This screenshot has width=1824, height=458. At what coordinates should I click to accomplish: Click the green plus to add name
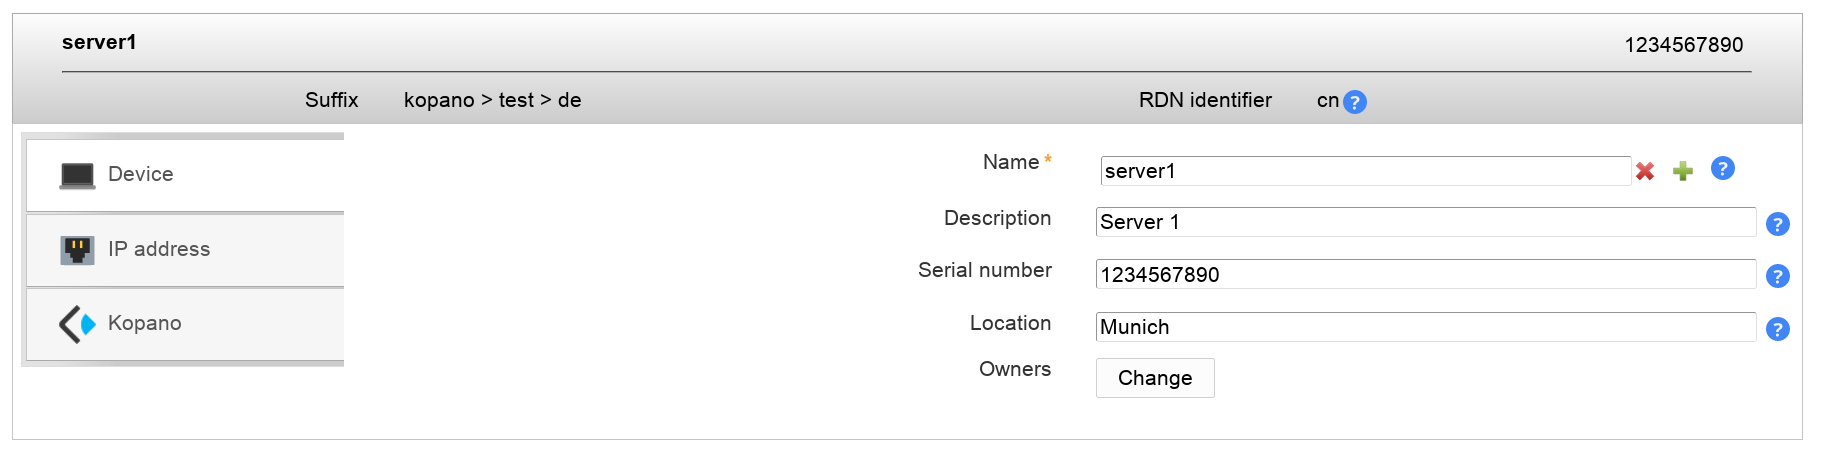(1683, 172)
